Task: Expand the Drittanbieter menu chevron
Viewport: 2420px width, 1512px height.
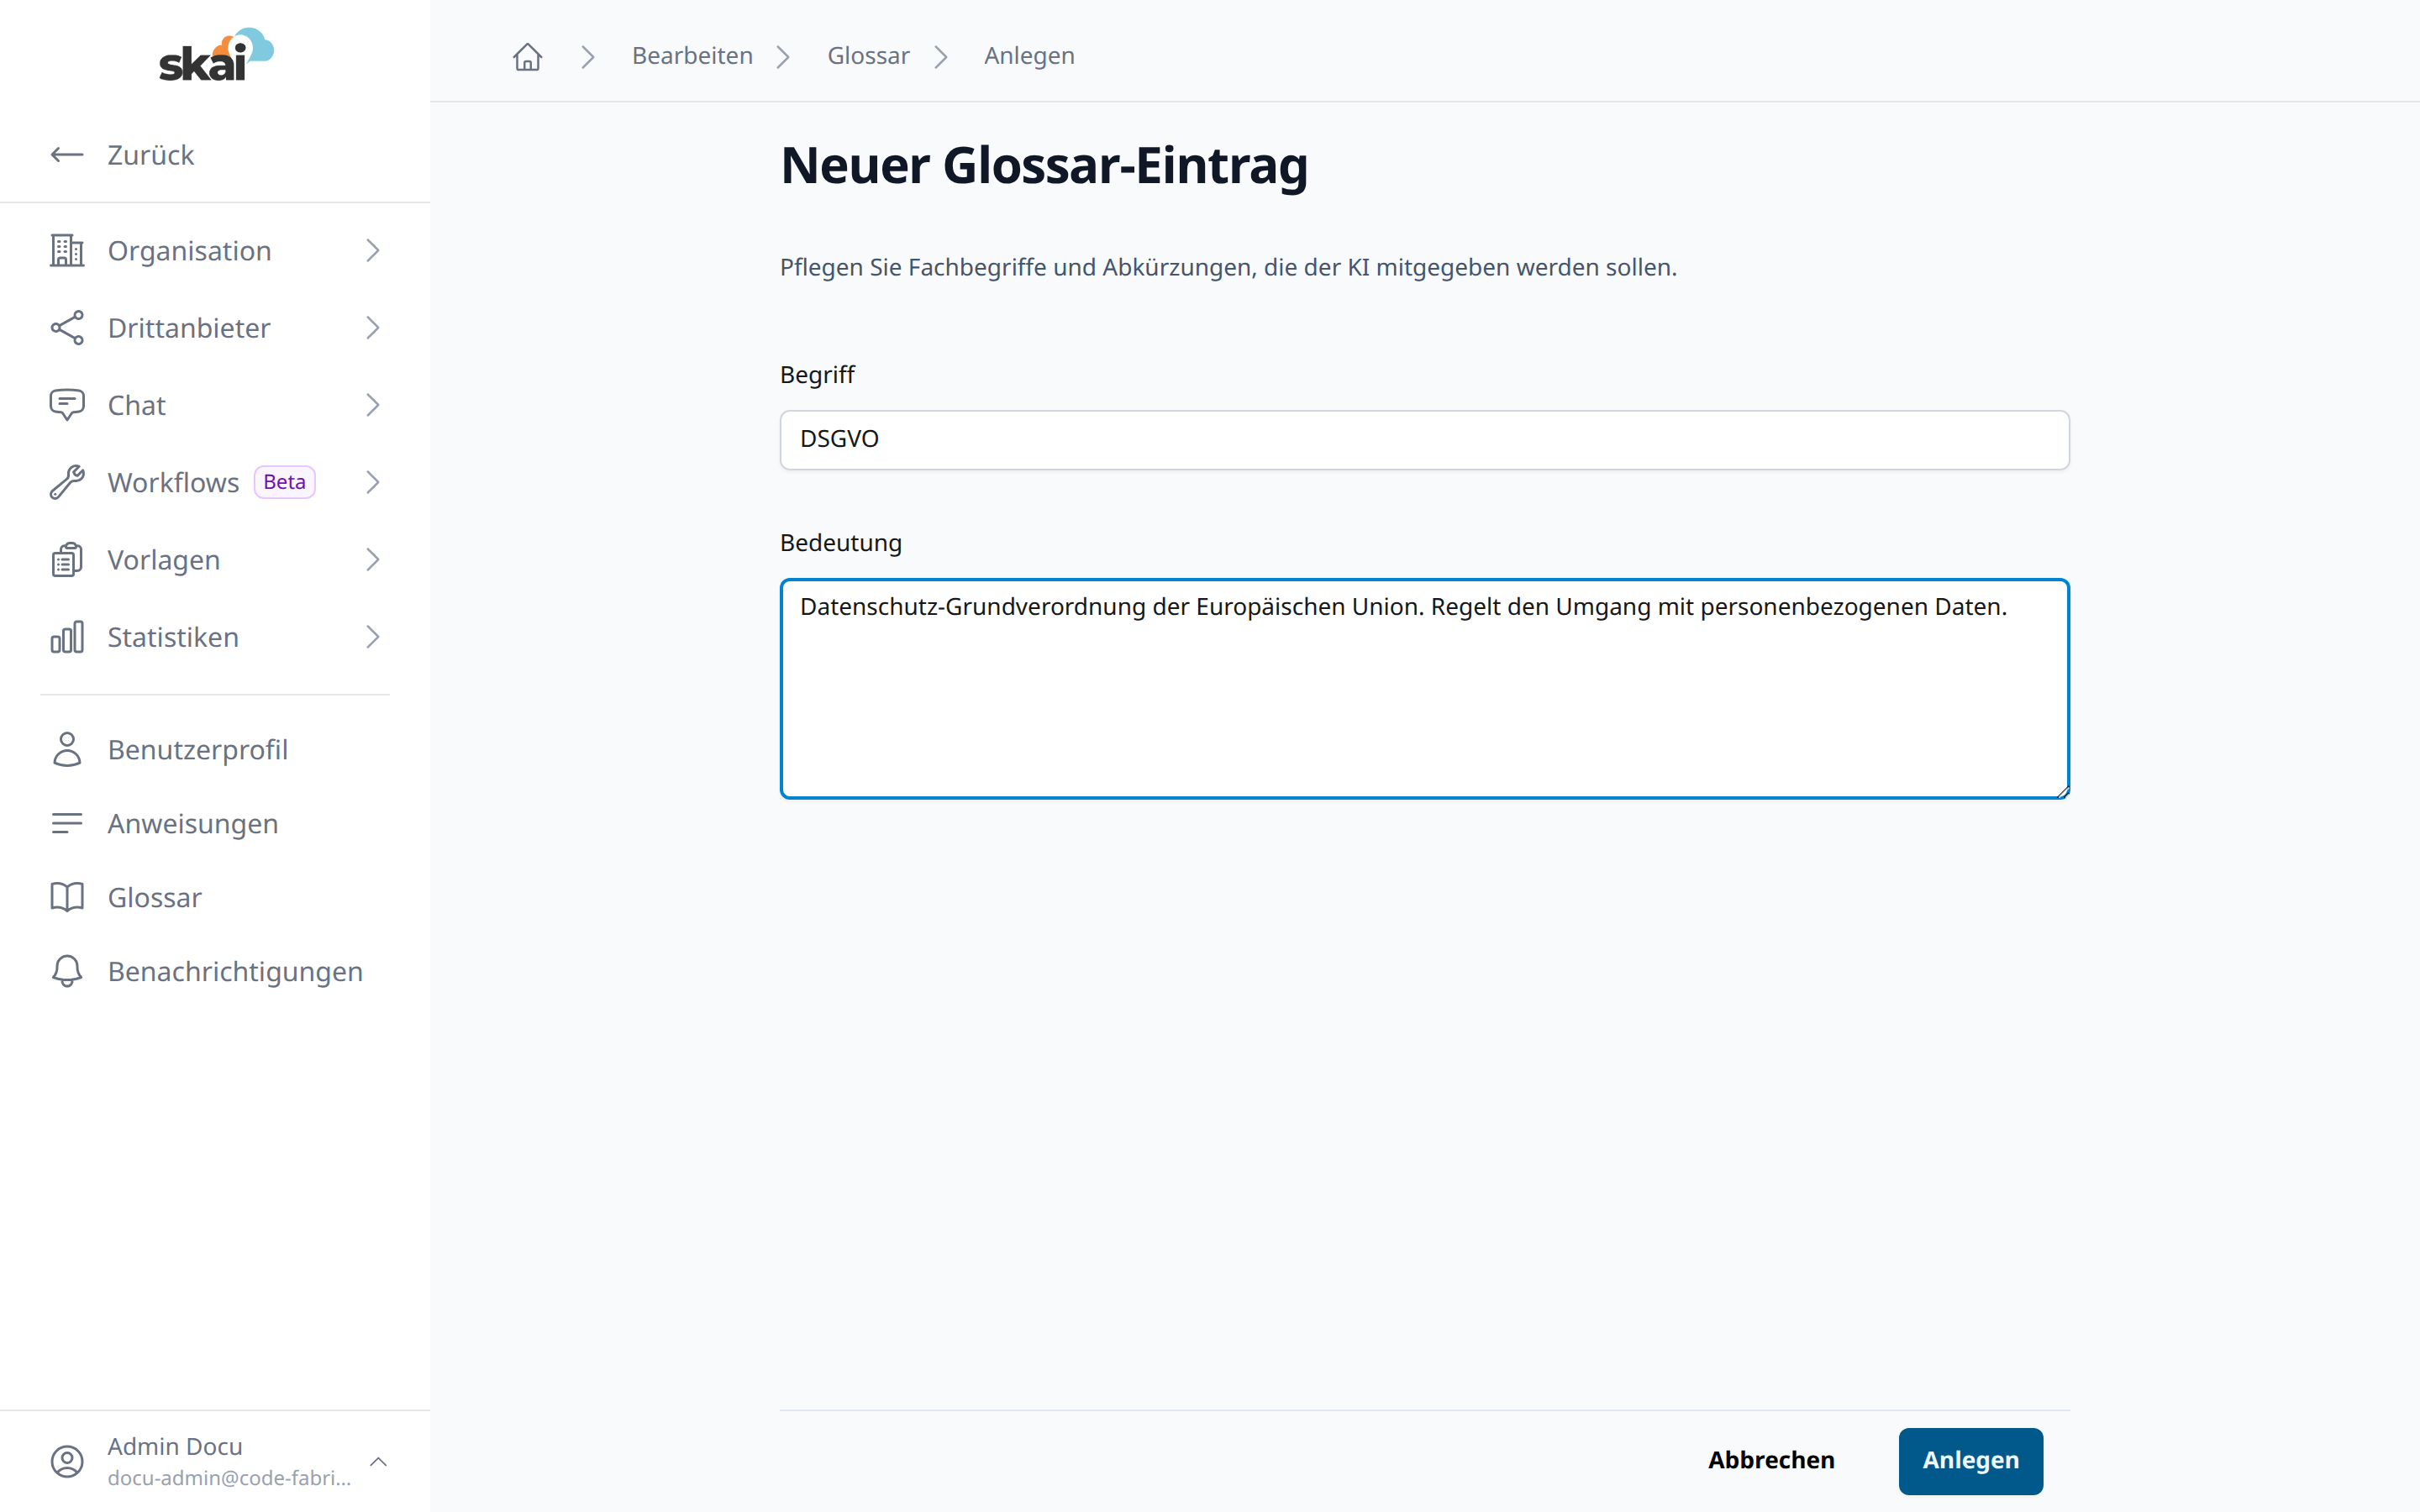Action: pos(373,328)
